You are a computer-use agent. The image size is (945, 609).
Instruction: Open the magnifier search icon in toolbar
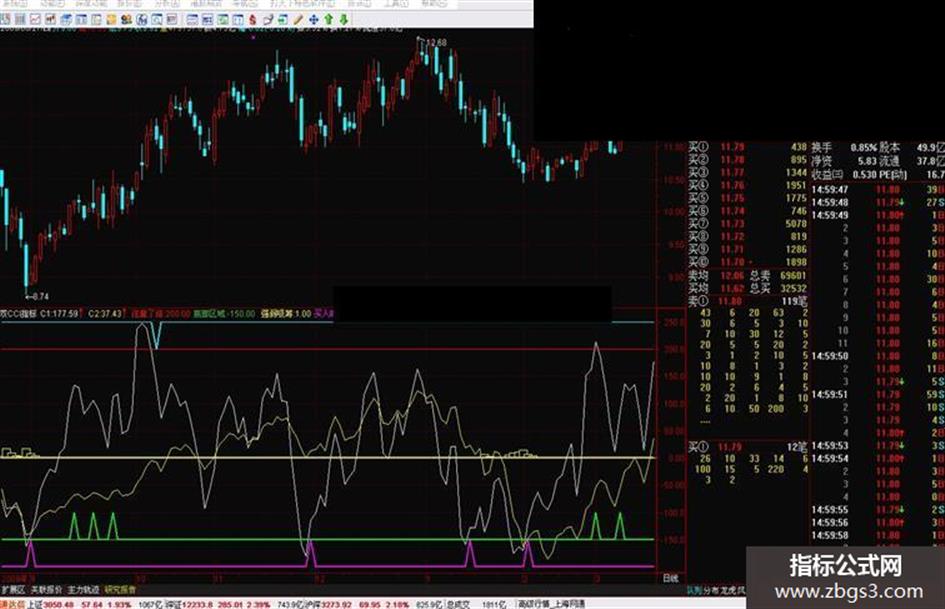pos(157,20)
